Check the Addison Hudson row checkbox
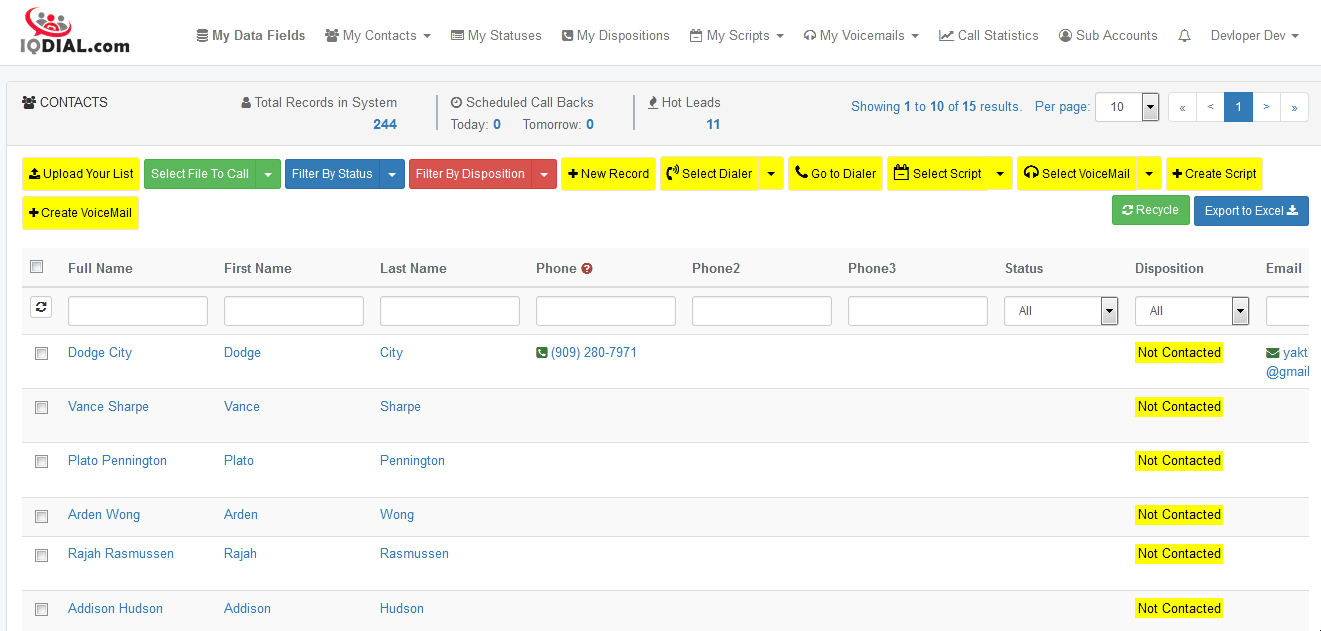Viewport: 1321px width, 631px height. click(x=41, y=609)
